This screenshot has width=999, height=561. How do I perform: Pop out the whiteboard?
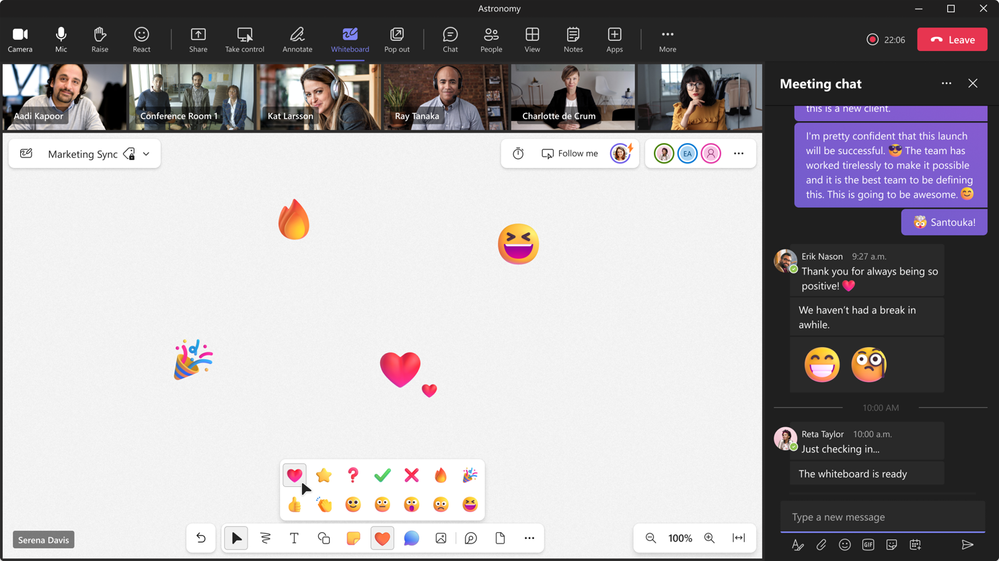pos(397,39)
